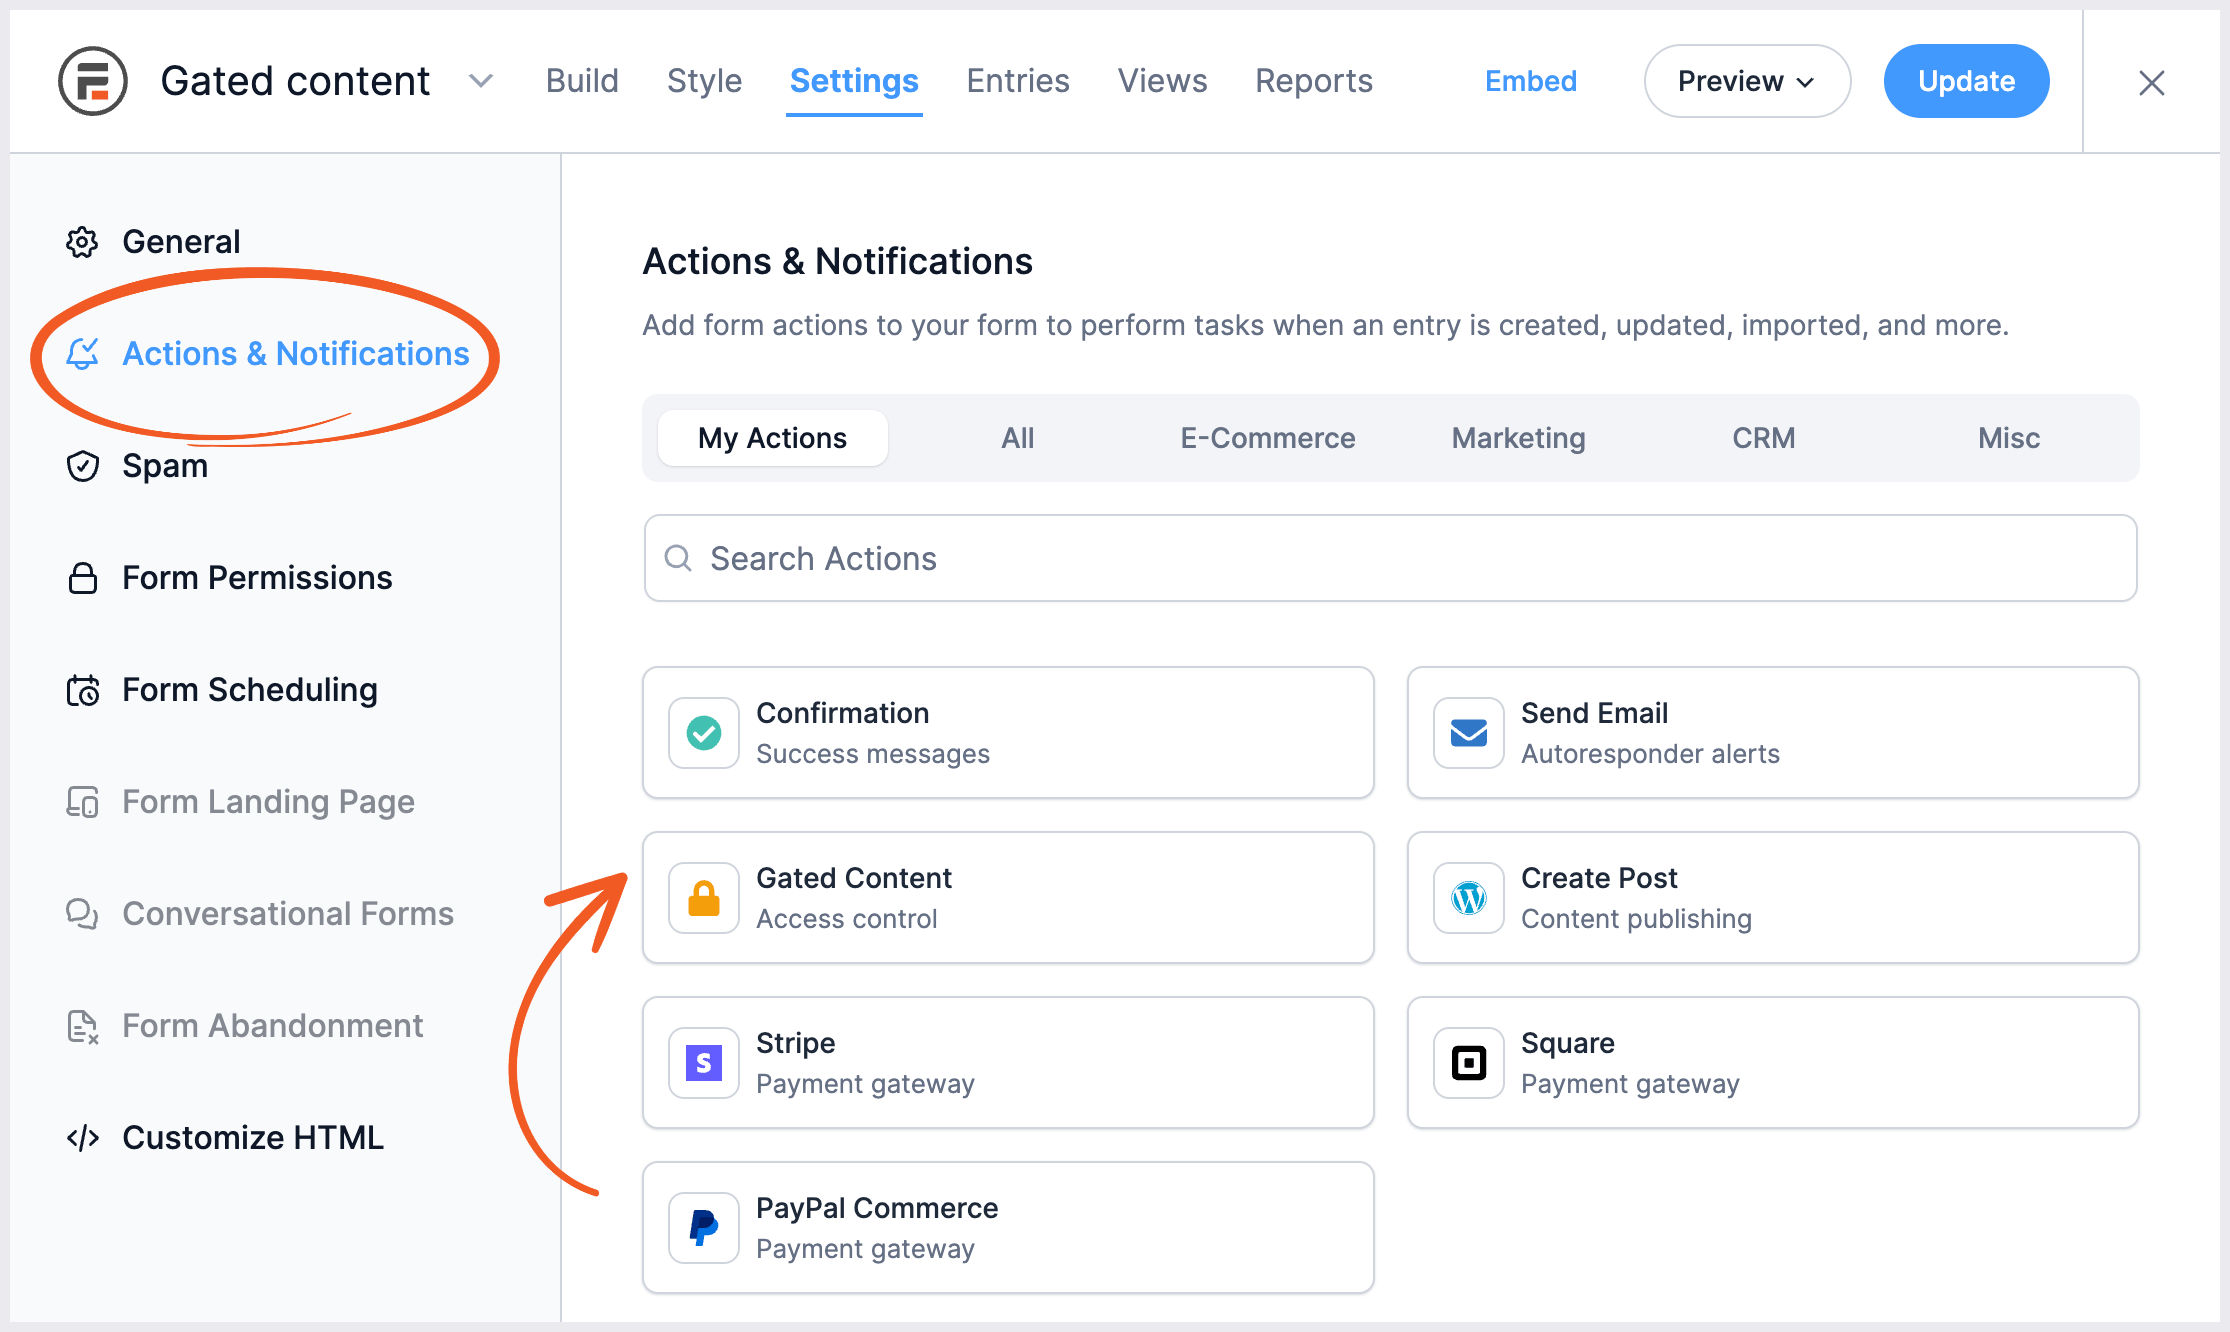Click the WordPress Create Post icon
The height and width of the screenshot is (1332, 2230).
tap(1469, 898)
